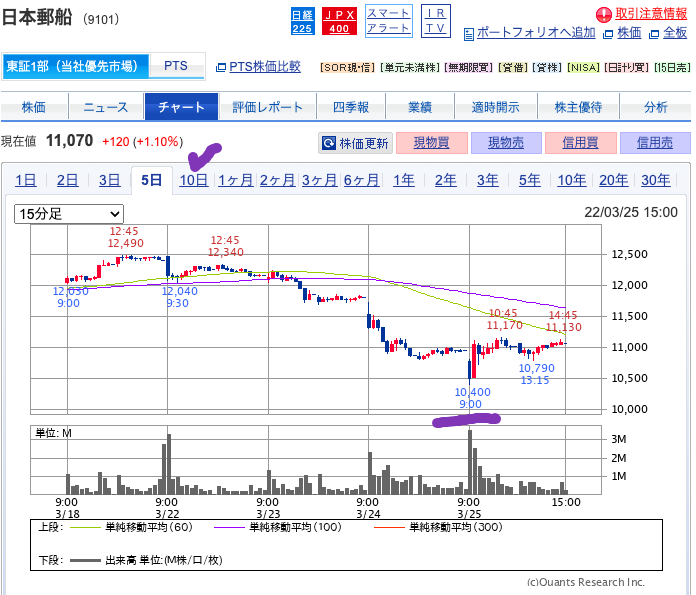The height and width of the screenshot is (595, 696).
Task: Click the 現物買 button
Action: click(x=431, y=143)
